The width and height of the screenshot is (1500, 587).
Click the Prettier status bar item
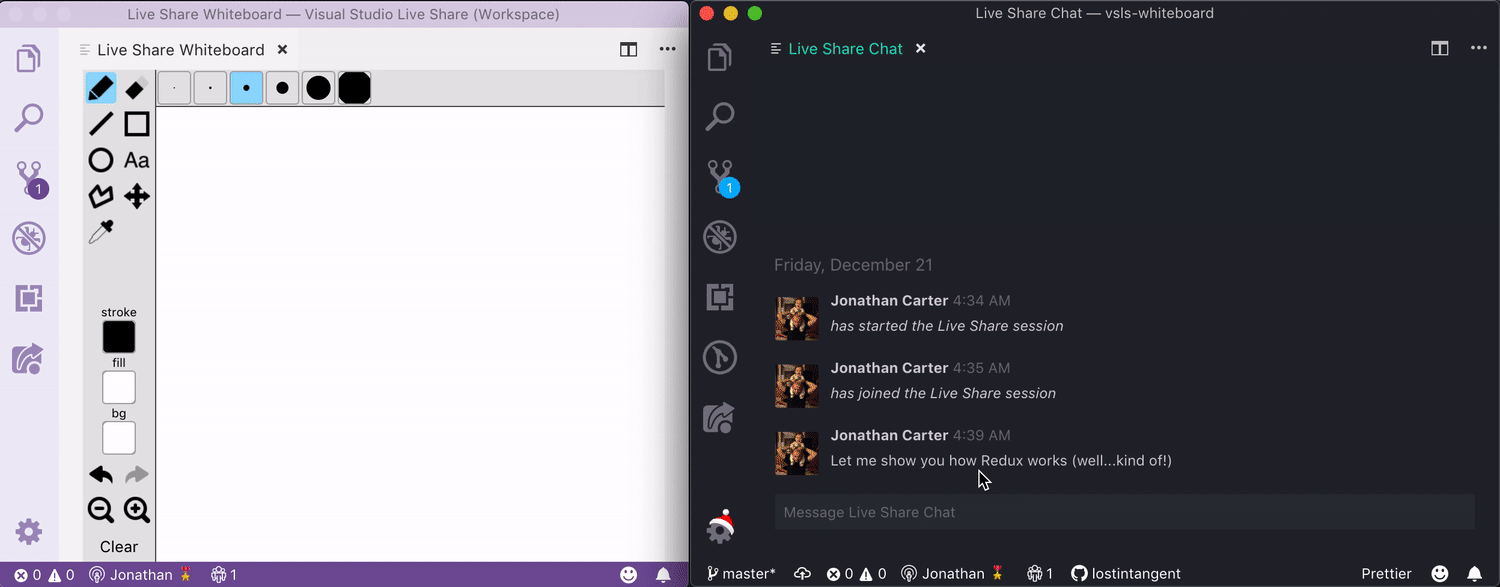(1387, 574)
